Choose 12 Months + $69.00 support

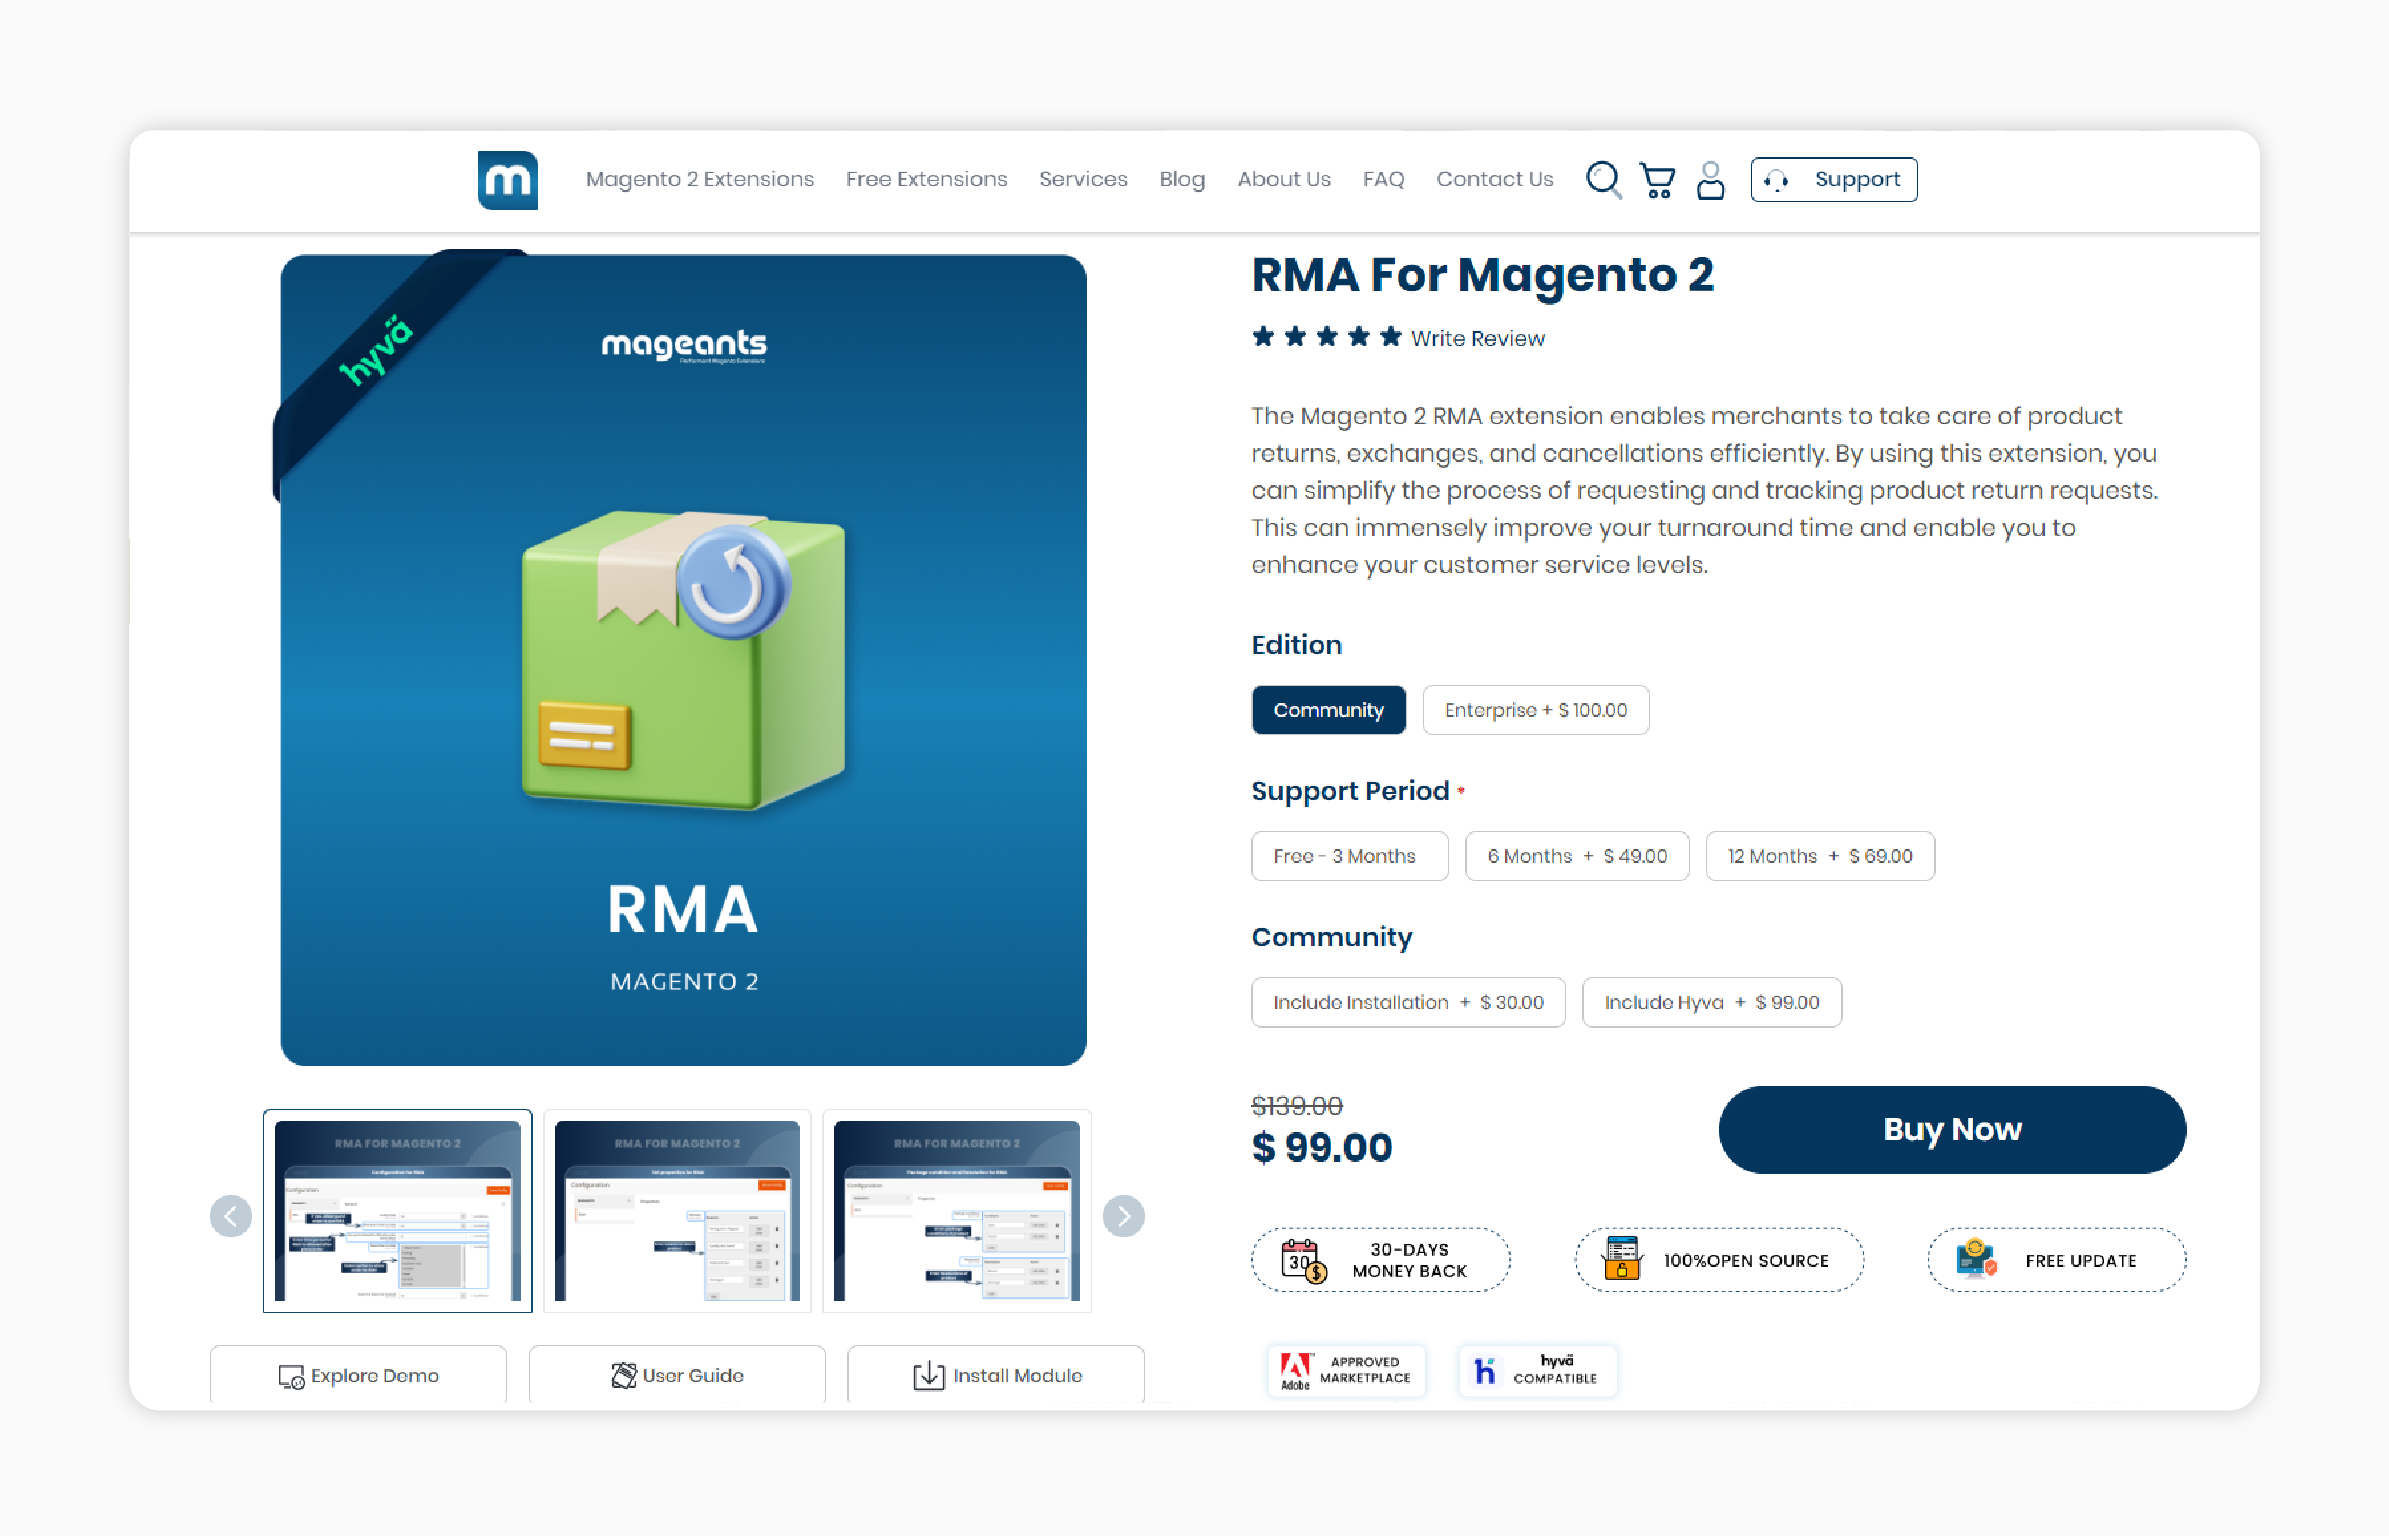[x=1820, y=856]
